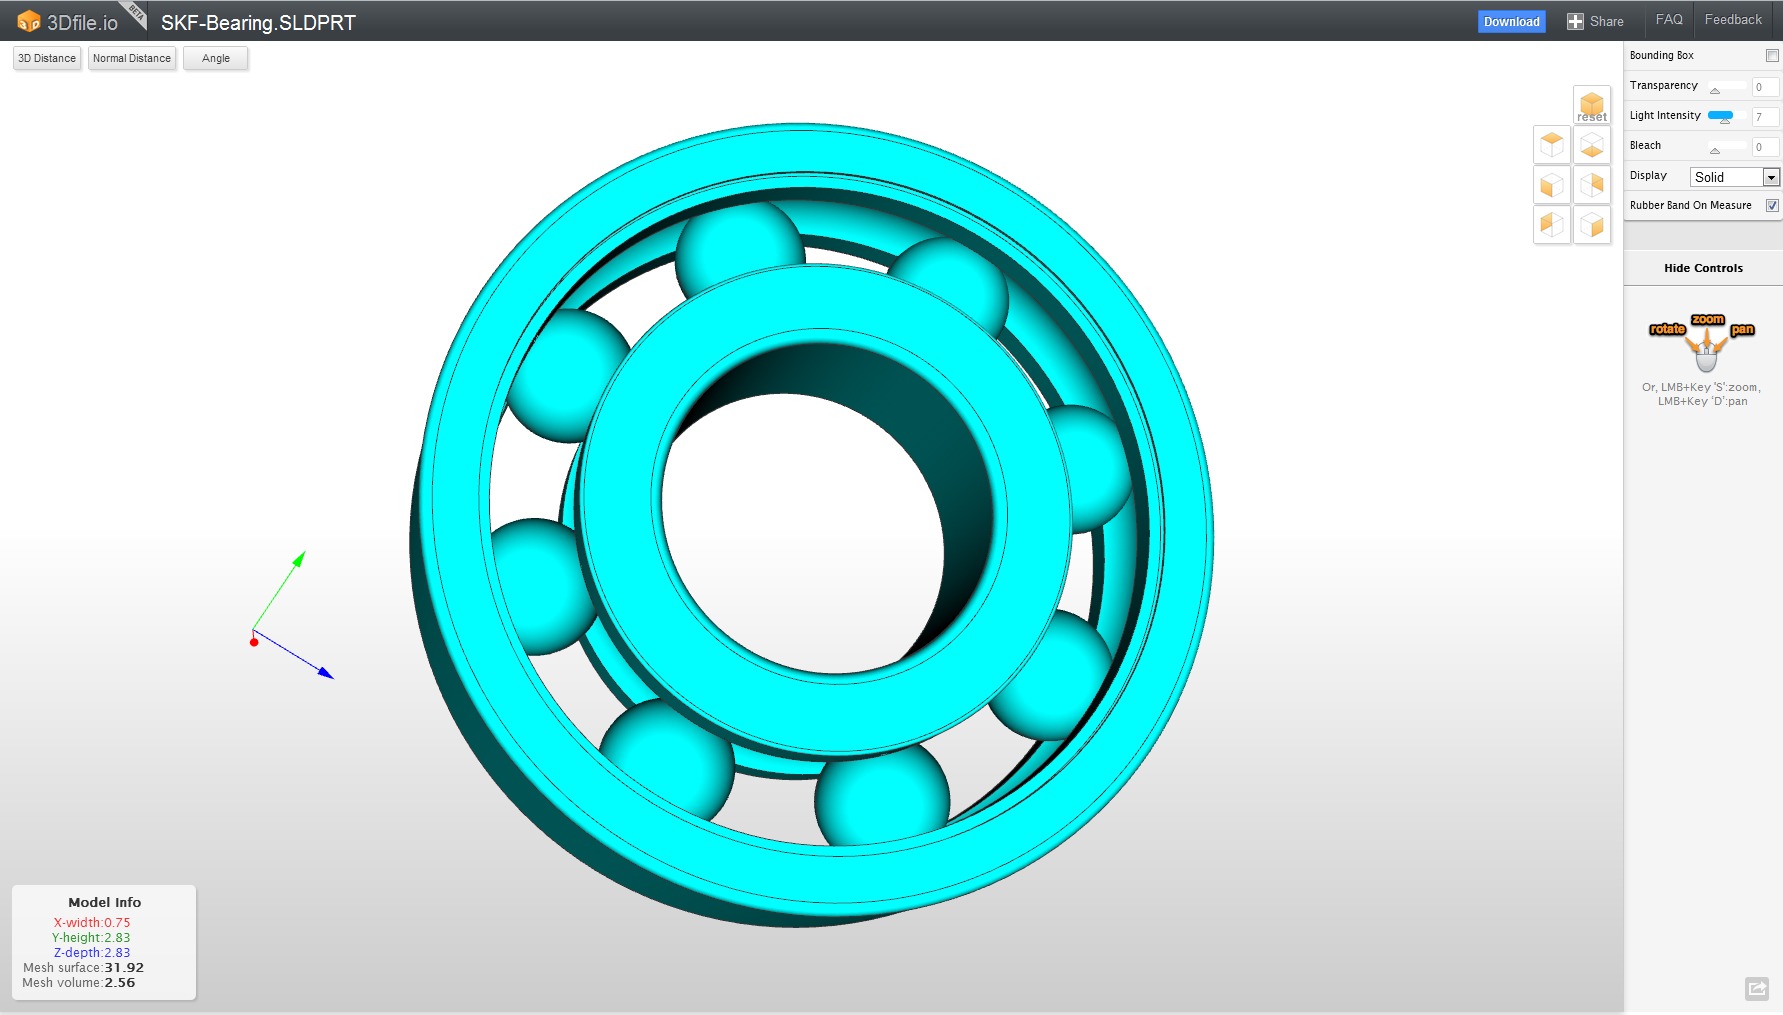1783x1015 pixels.
Task: Click the Transparency value field
Action: point(1764,87)
